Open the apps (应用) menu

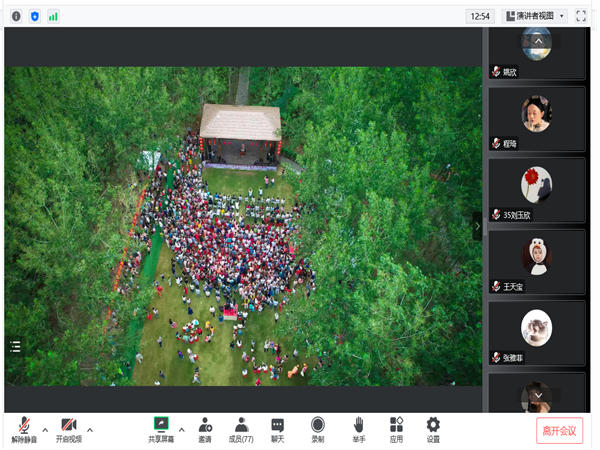pyautogui.click(x=396, y=429)
